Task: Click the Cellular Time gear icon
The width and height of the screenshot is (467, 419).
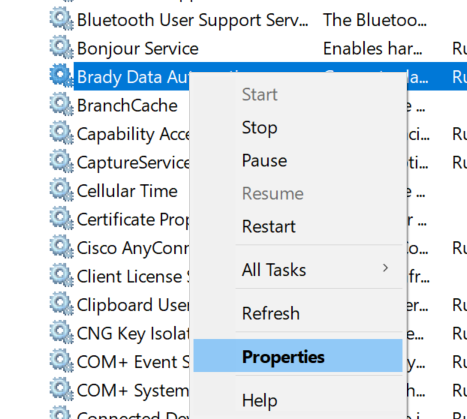Action: click(61, 190)
